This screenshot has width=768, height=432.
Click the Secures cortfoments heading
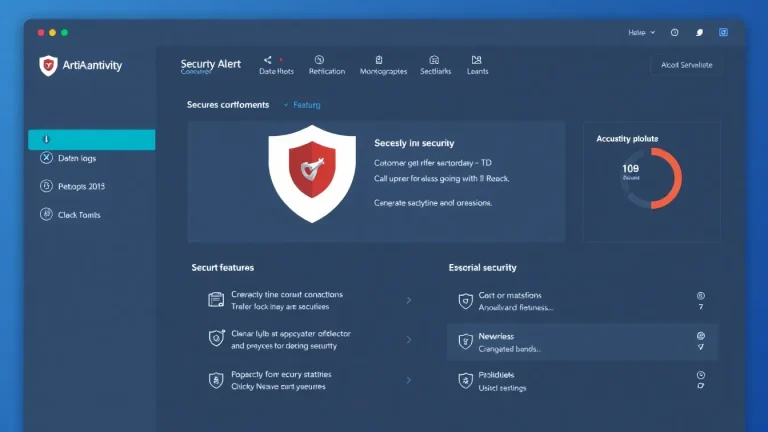point(228,105)
